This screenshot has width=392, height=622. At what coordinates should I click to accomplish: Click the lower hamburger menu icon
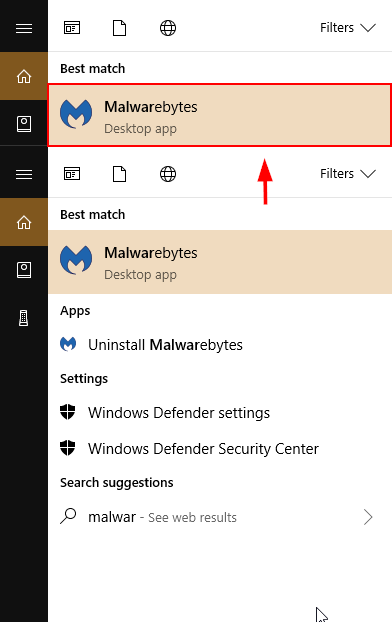click(24, 174)
